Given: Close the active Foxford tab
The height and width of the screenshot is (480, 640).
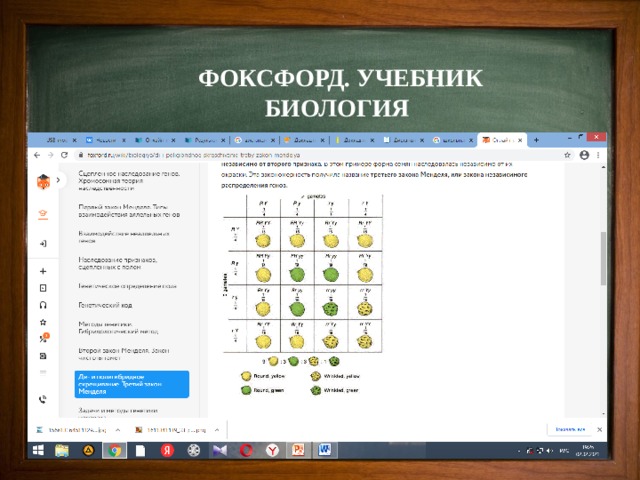Looking at the screenshot, I should (520, 140).
